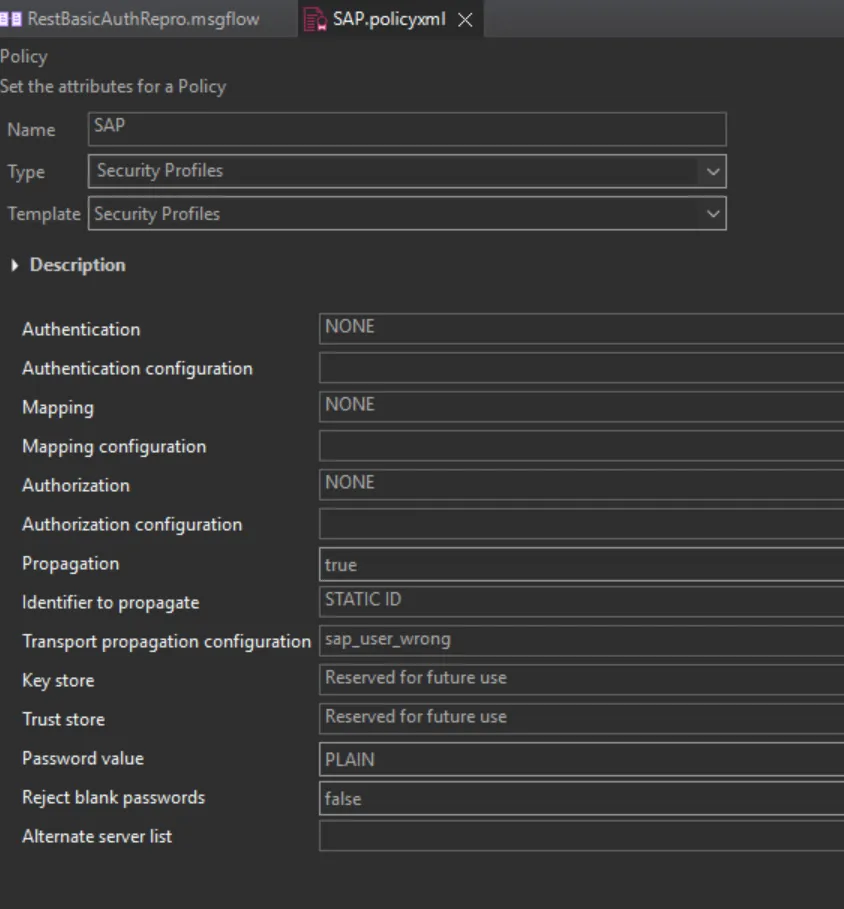Select the Reject blank passwords field false
844x909 pixels.
(x=581, y=798)
